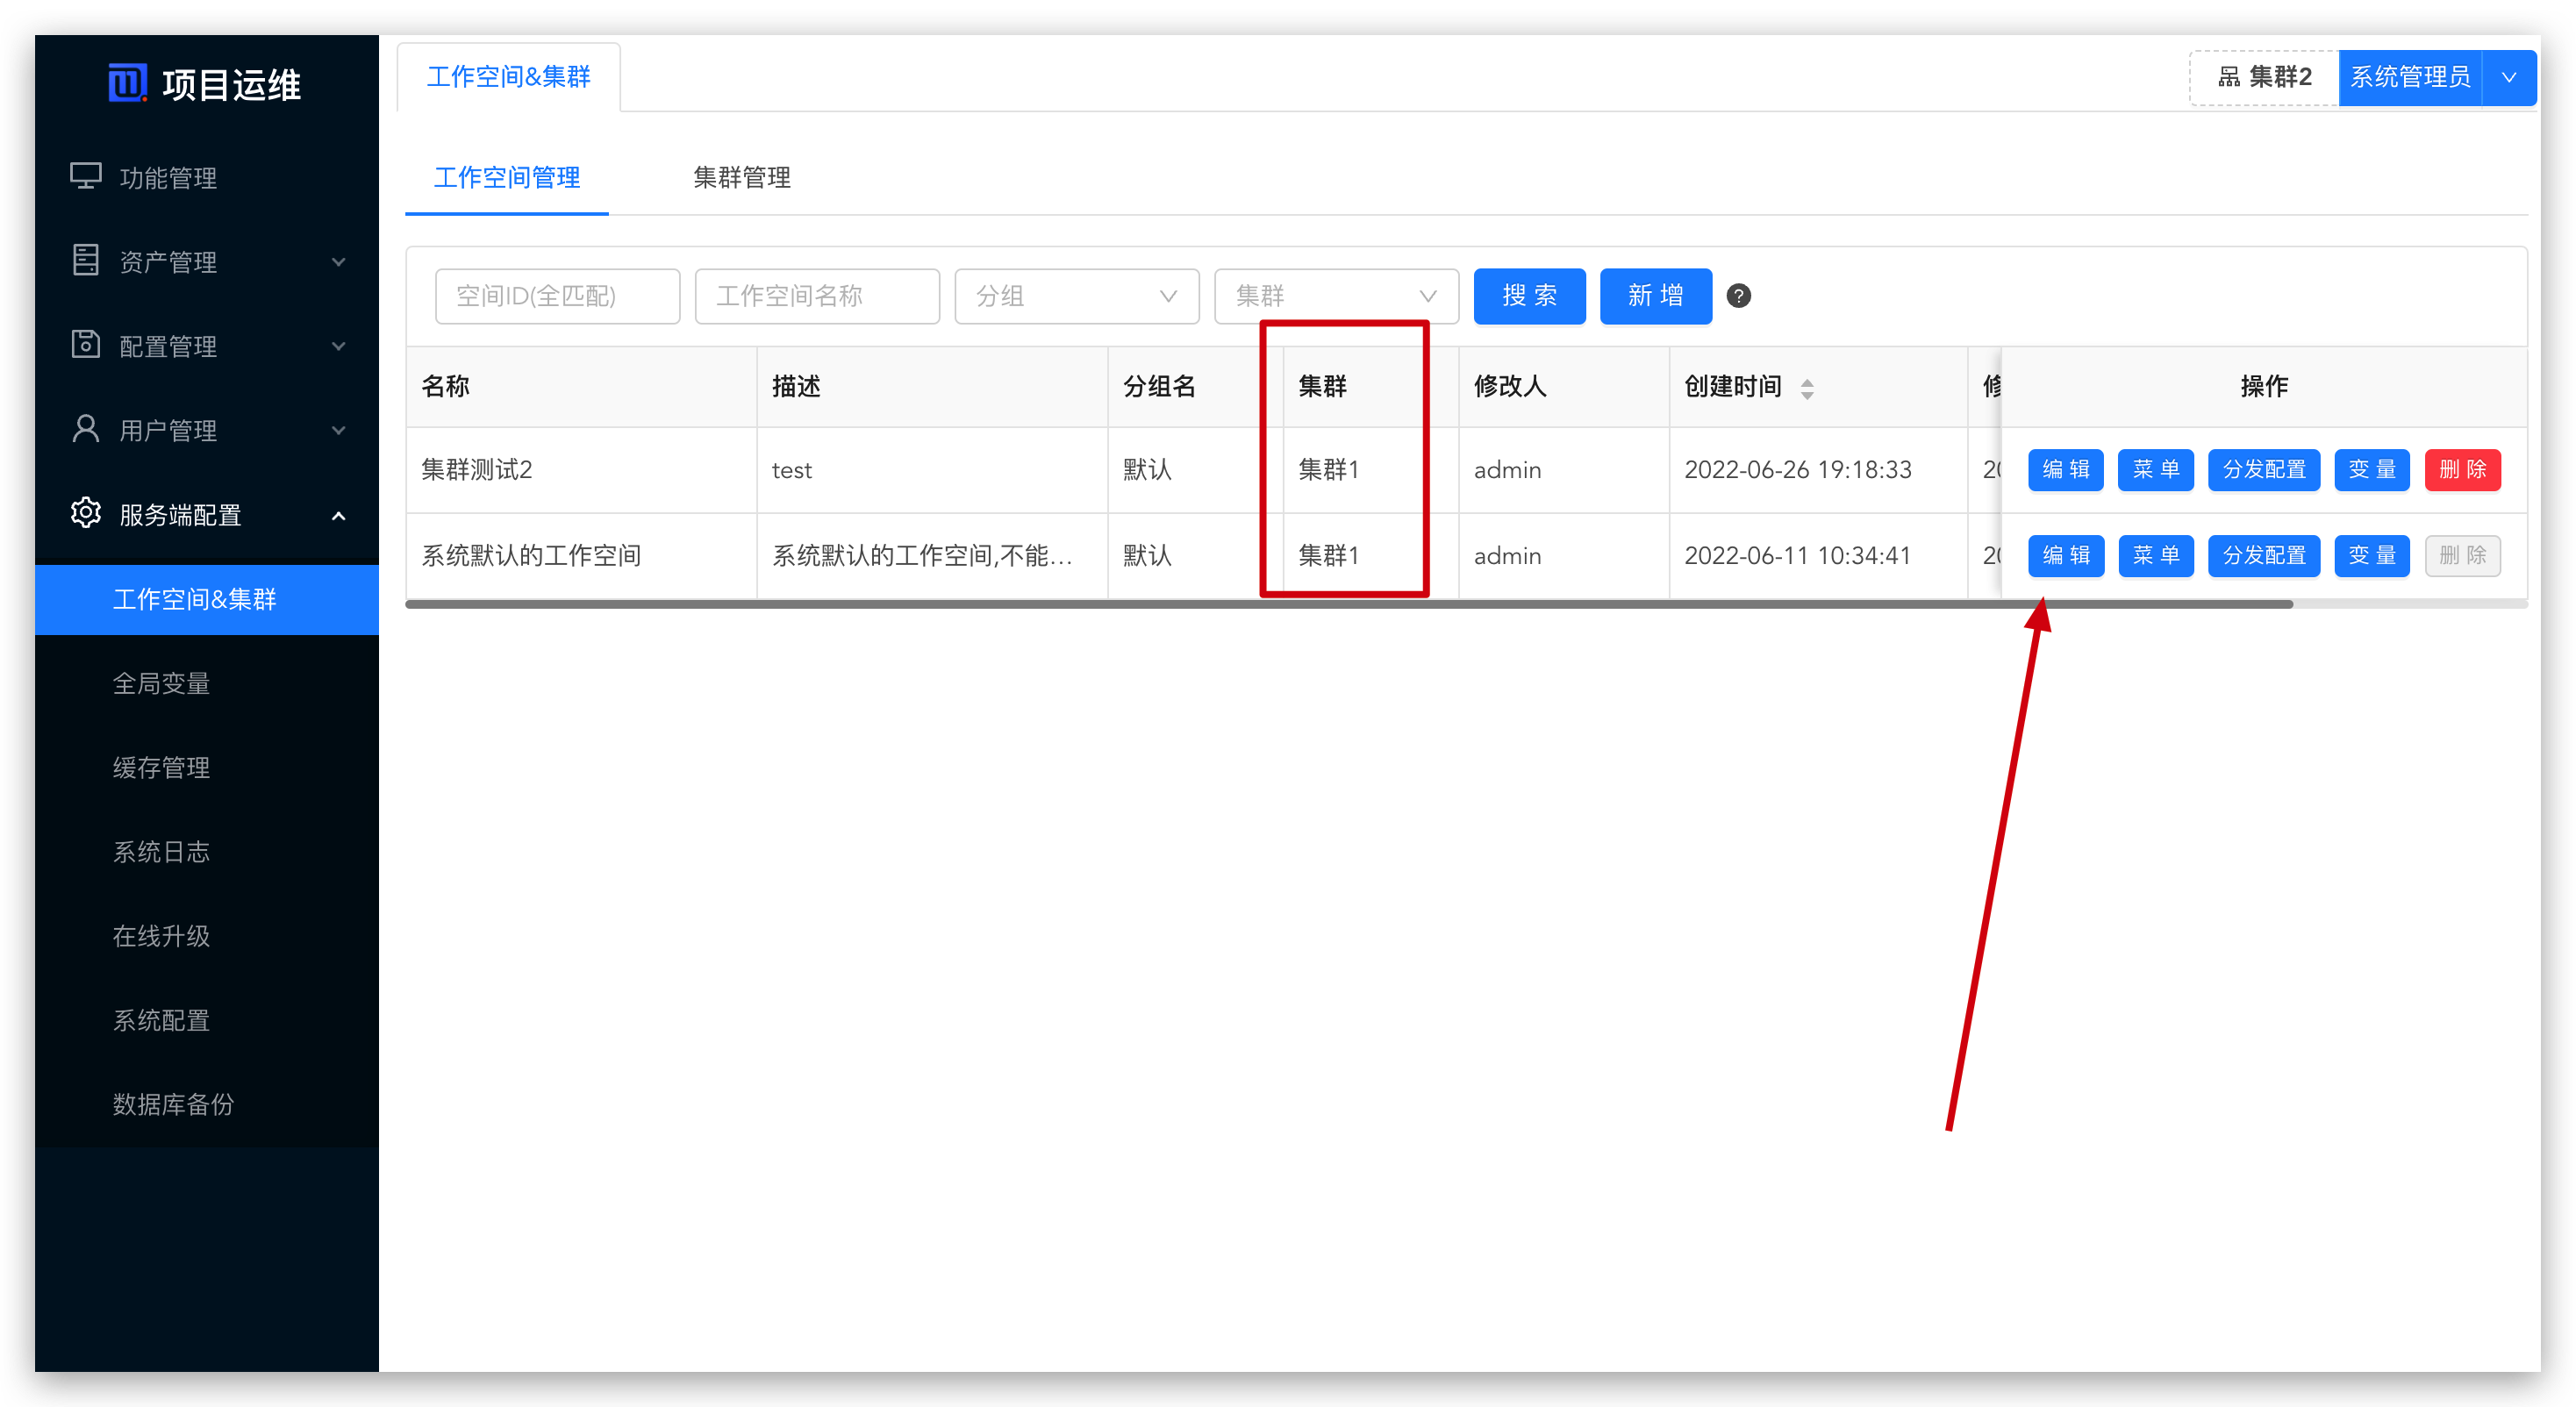The width and height of the screenshot is (2576, 1407).
Task: Focus the 工作空间名称 input field
Action: (x=816, y=296)
